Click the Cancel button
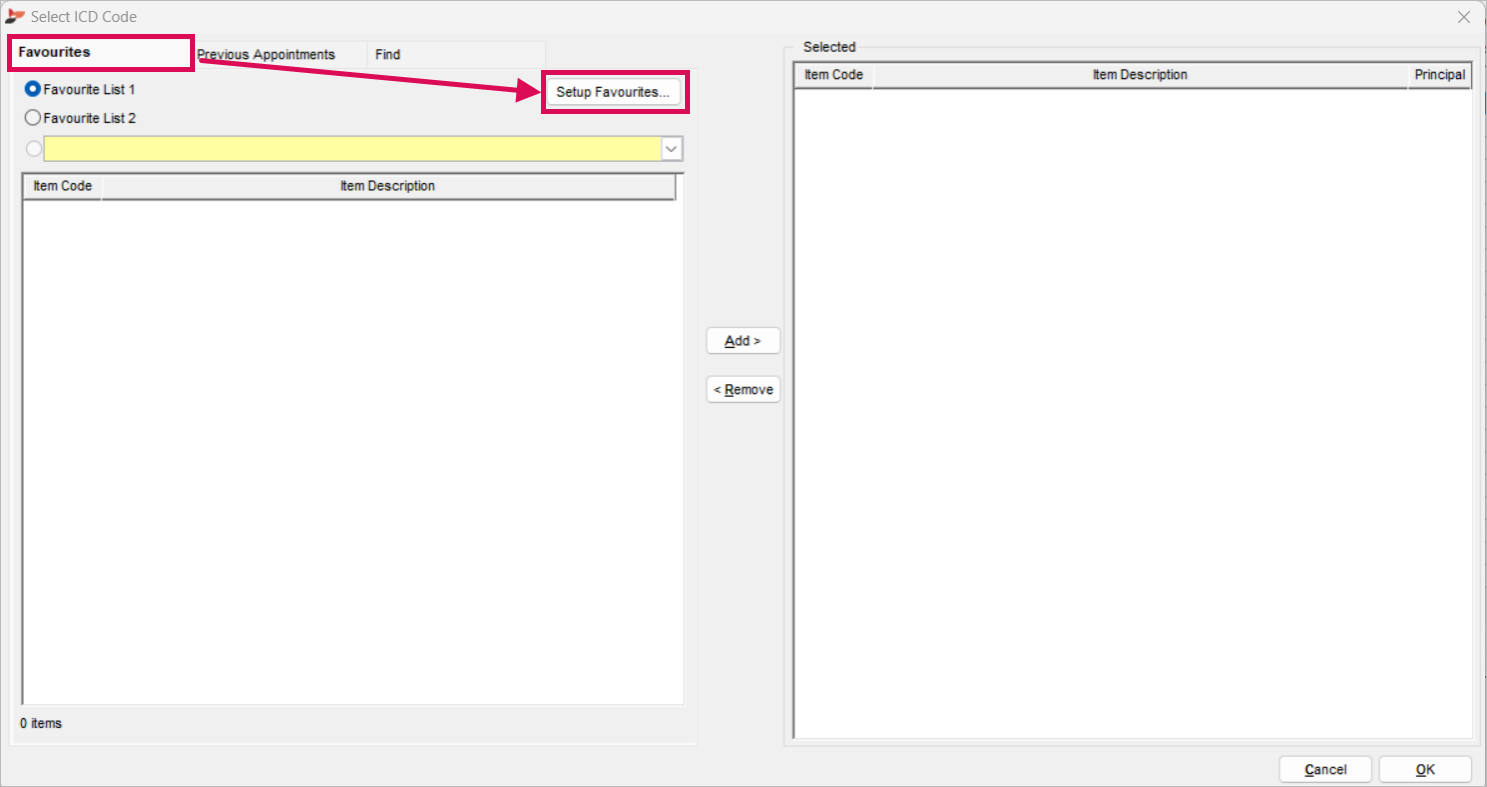 (1325, 769)
